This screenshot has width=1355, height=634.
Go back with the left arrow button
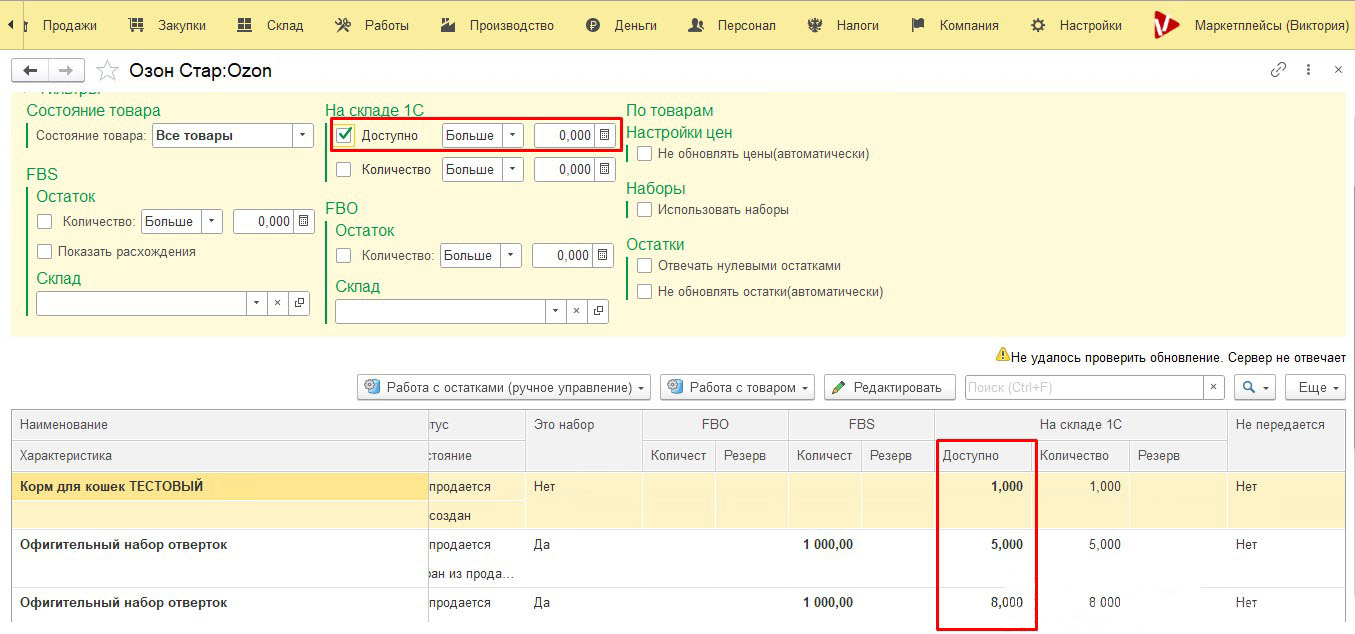(x=30, y=70)
